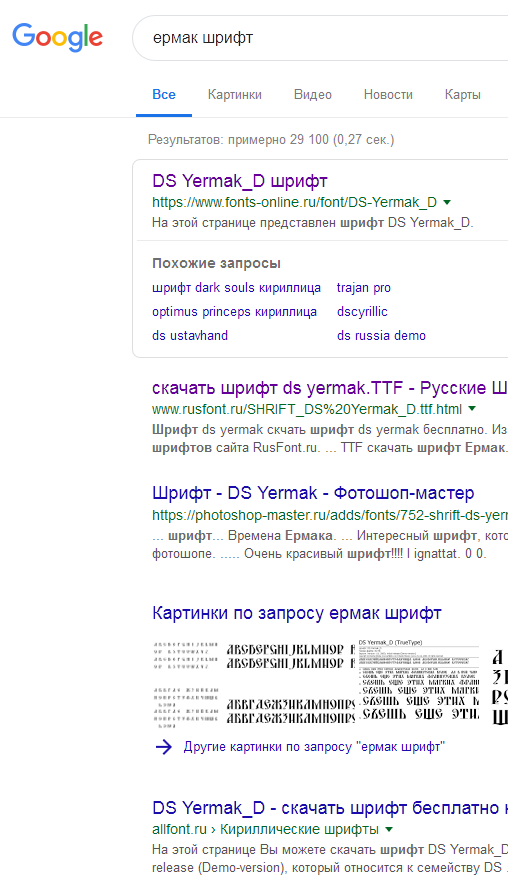Viewport: 508px width, 882px height.
Task: Open 'DS Yermak_D - скачать шрифт бесплатно' result
Action: pyautogui.click(x=330, y=808)
